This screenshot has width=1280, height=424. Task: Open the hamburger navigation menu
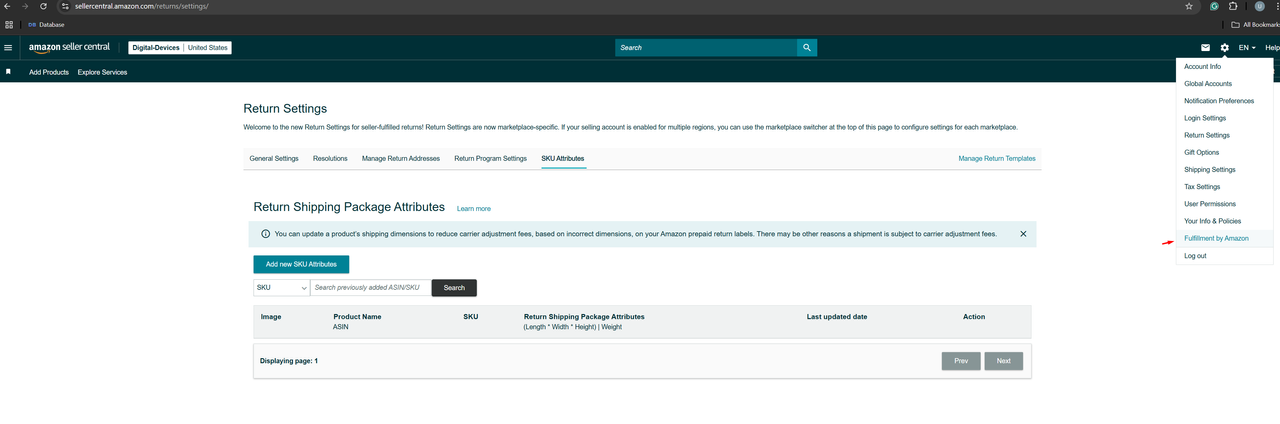[x=9, y=47]
